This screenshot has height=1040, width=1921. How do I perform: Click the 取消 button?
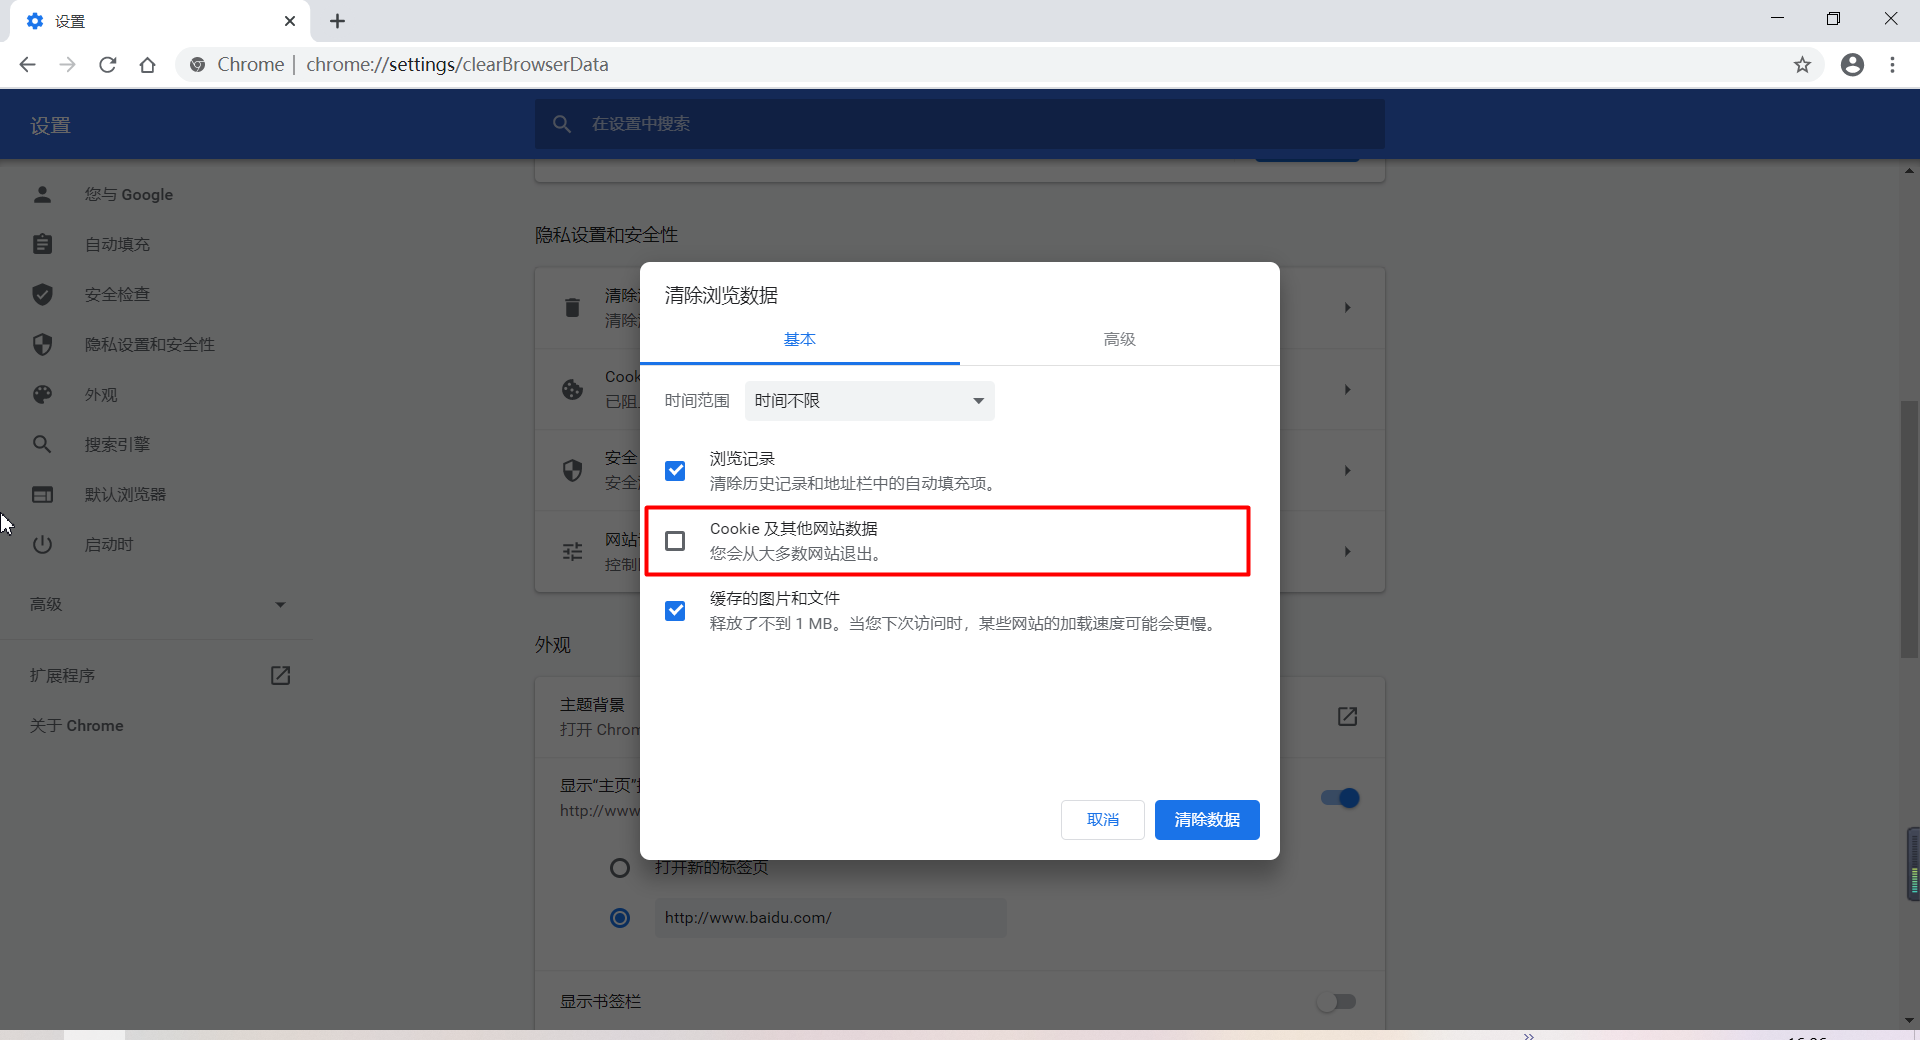[x=1103, y=820]
